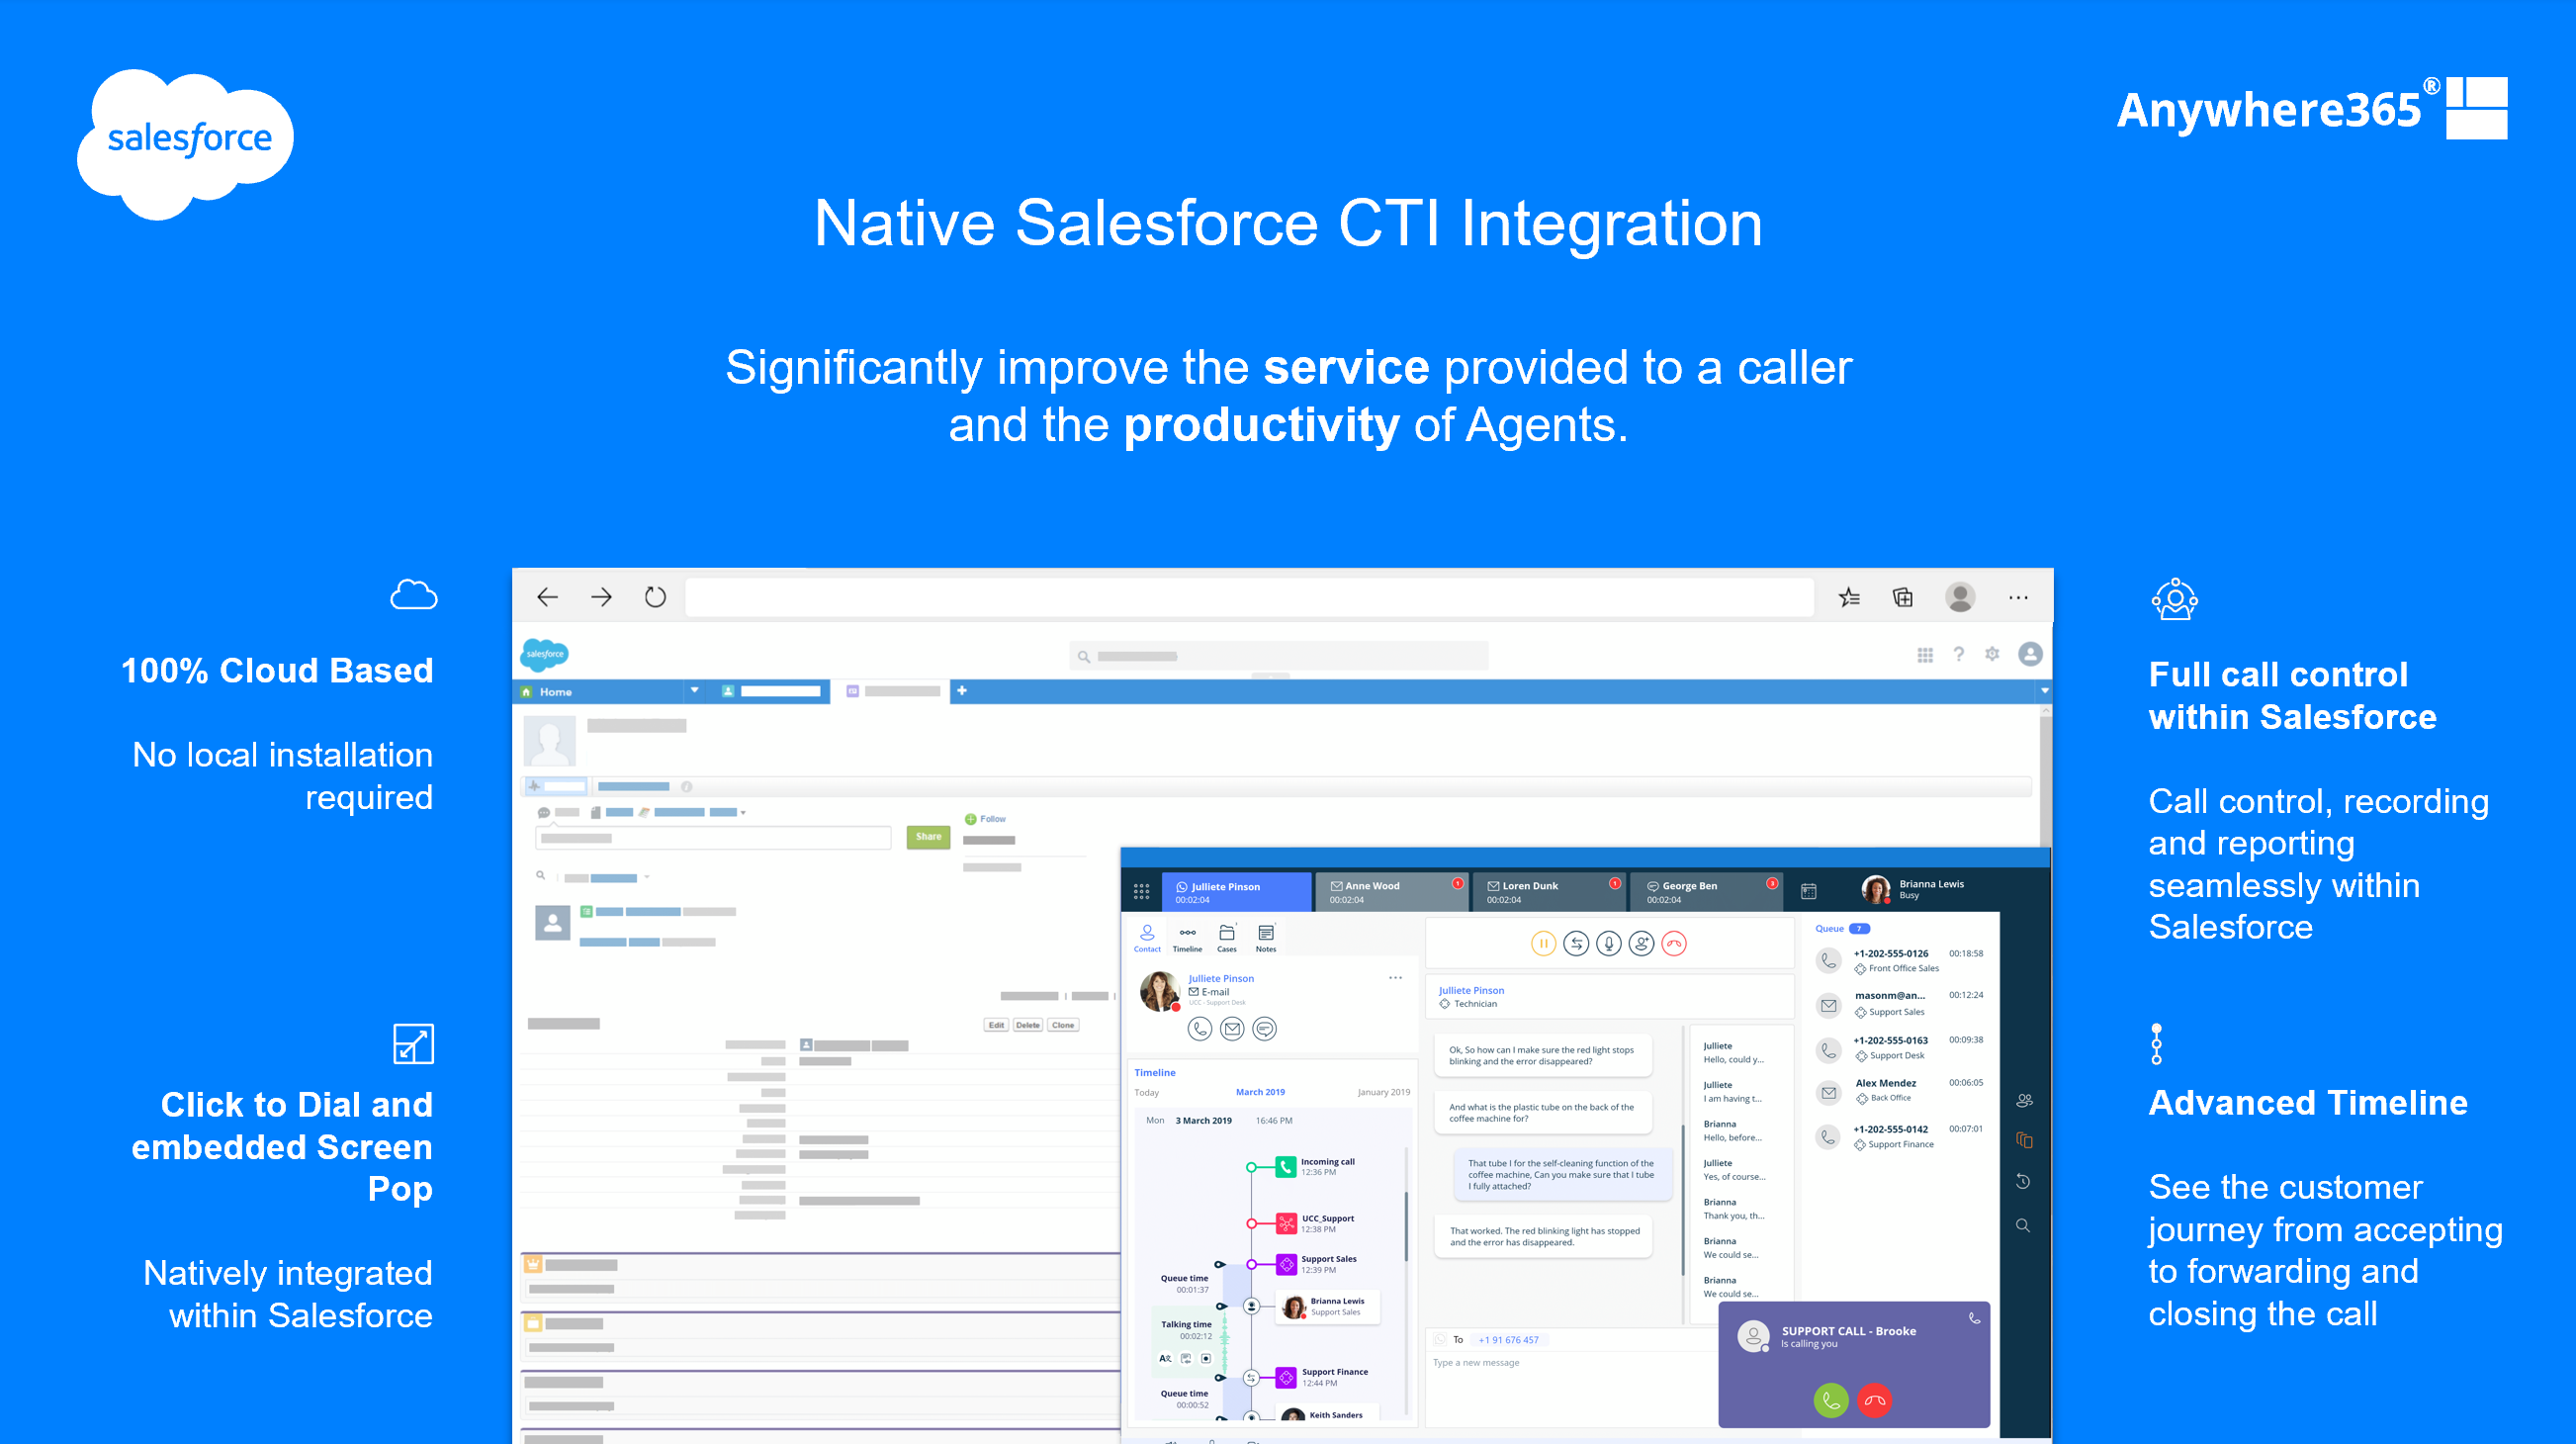The image size is (2576, 1444).
Task: Select the UCC_Support timeline event
Action: 1316,1223
